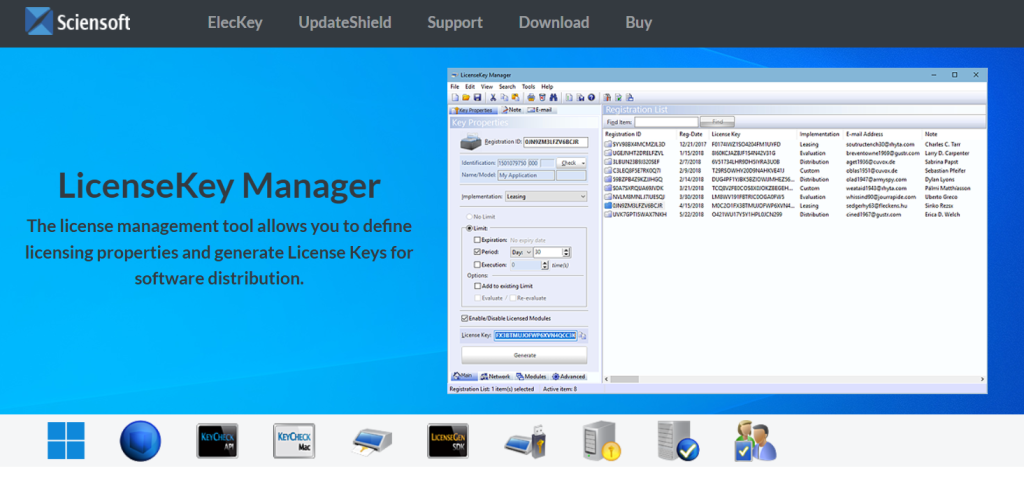Select the KeyCheck Mac icon
The height and width of the screenshot is (478, 1024).
pyautogui.click(x=294, y=441)
